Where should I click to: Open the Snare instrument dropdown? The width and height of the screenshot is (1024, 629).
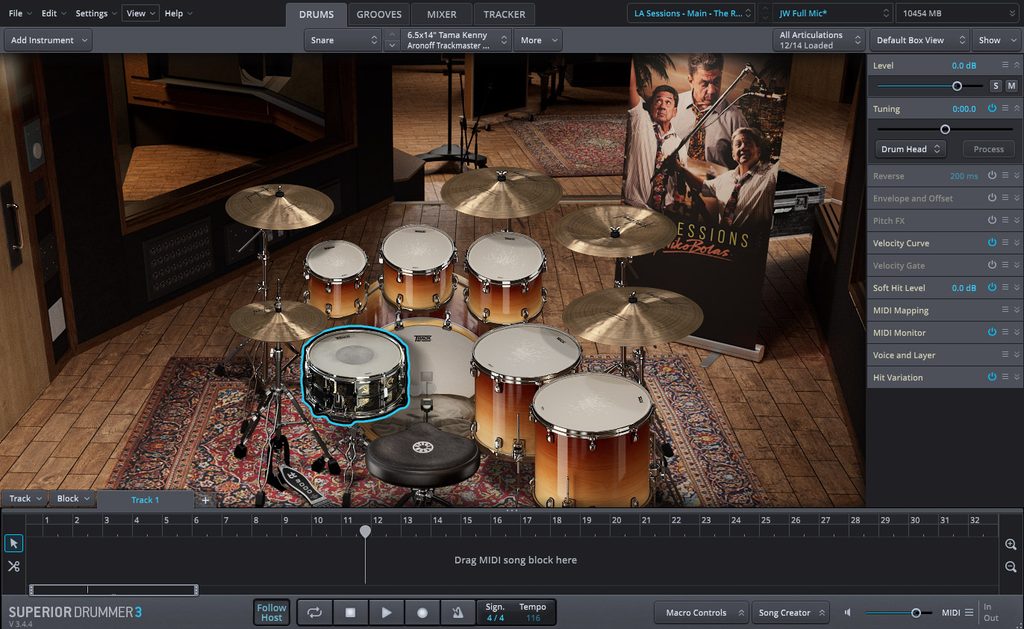point(344,40)
